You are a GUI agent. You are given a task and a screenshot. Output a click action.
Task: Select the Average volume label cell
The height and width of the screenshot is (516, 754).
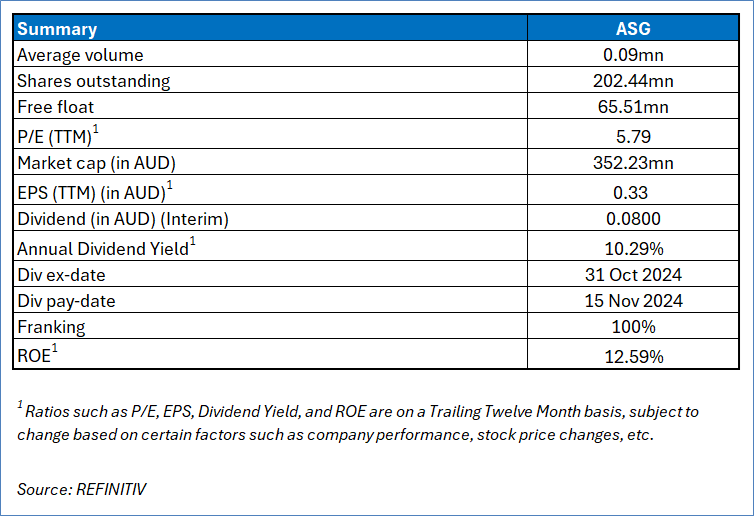80,56
